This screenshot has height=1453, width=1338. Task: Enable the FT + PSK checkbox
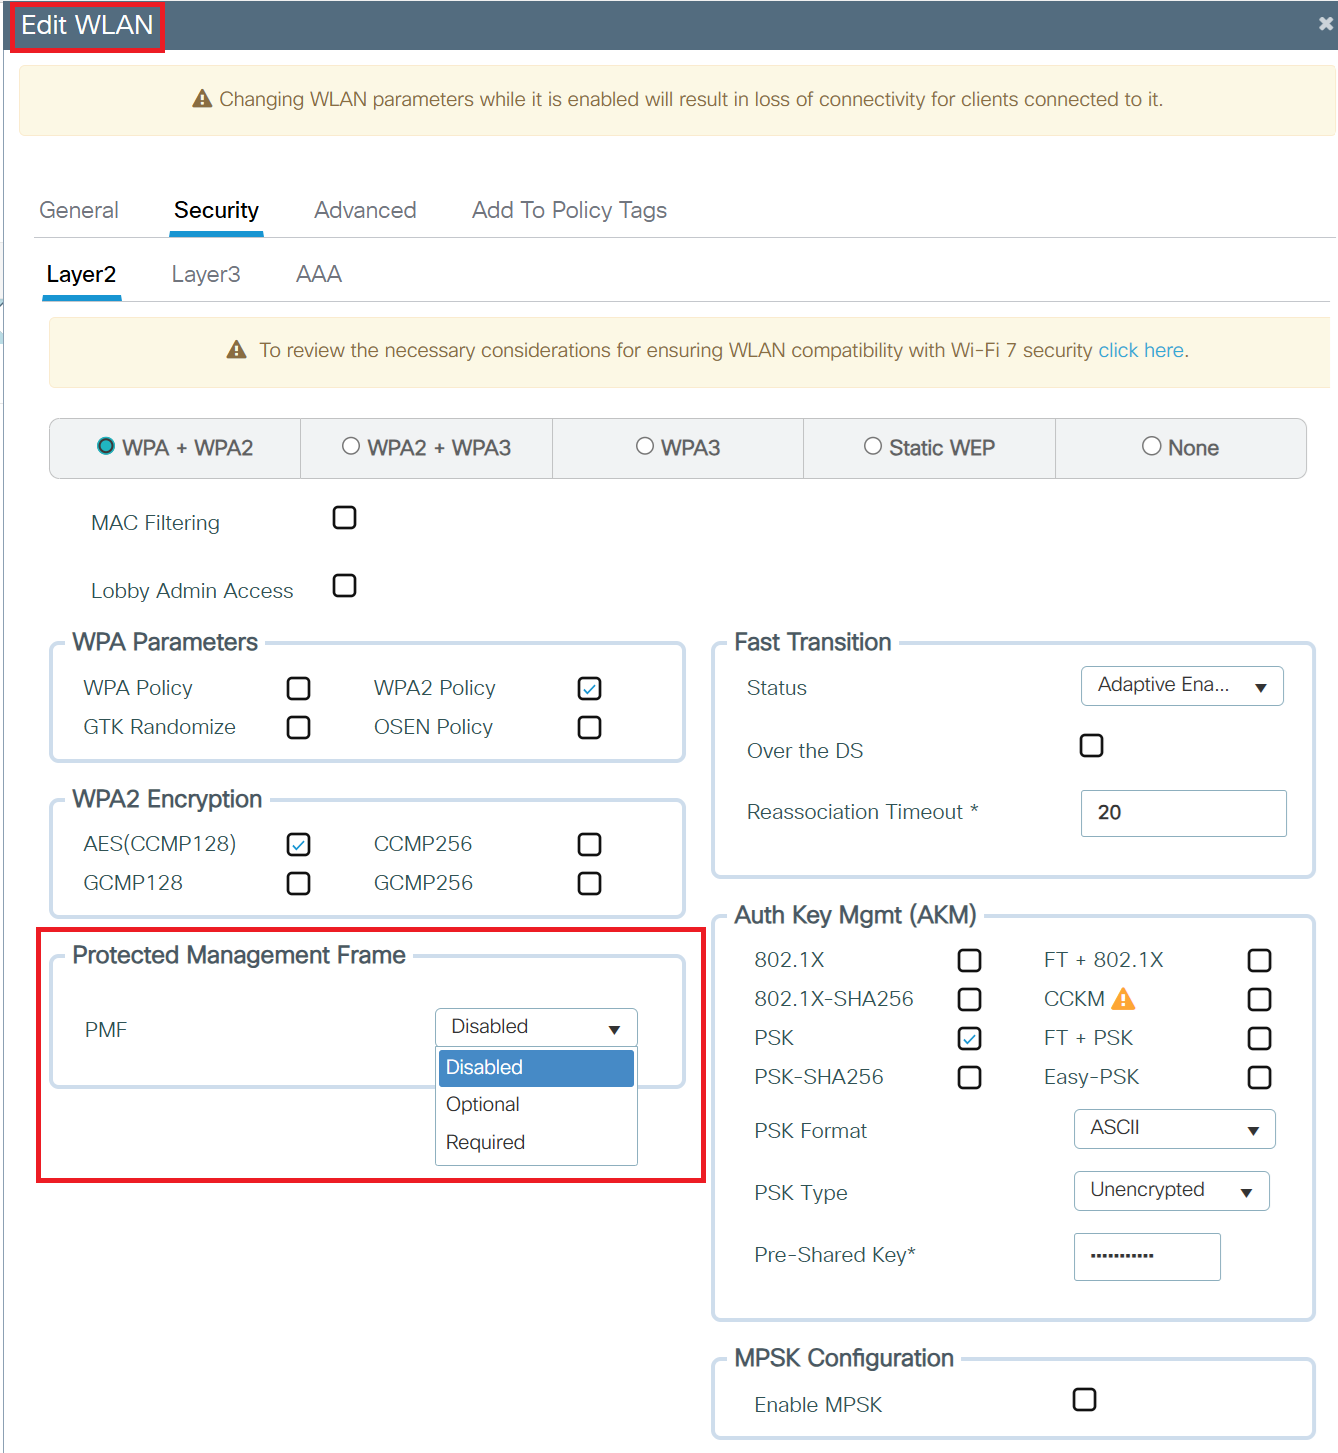point(1259,1039)
